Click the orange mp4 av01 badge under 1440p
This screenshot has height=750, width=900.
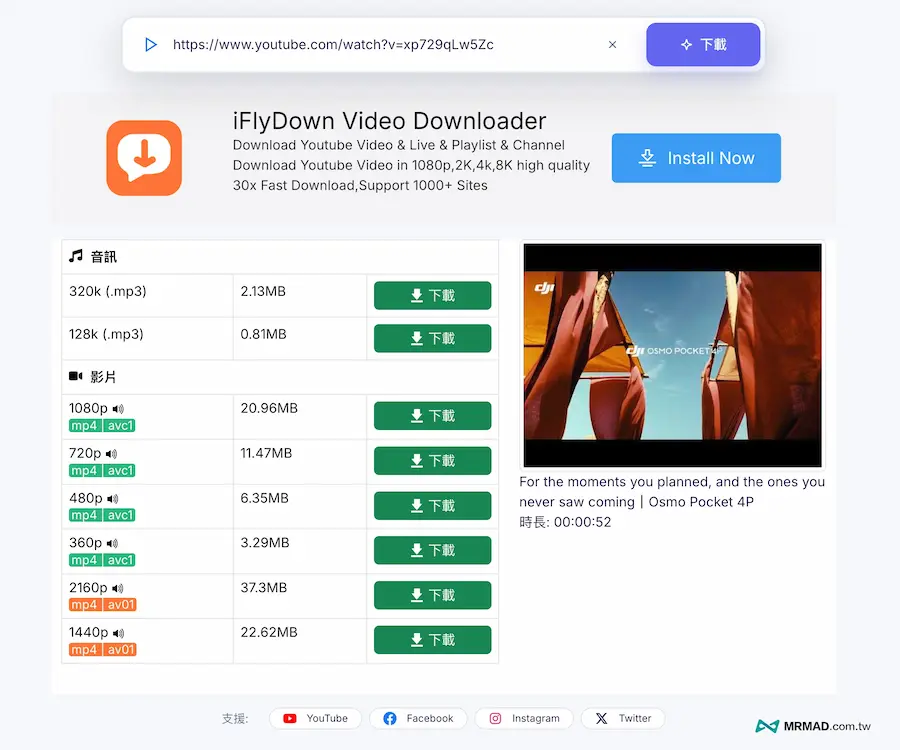(x=103, y=650)
